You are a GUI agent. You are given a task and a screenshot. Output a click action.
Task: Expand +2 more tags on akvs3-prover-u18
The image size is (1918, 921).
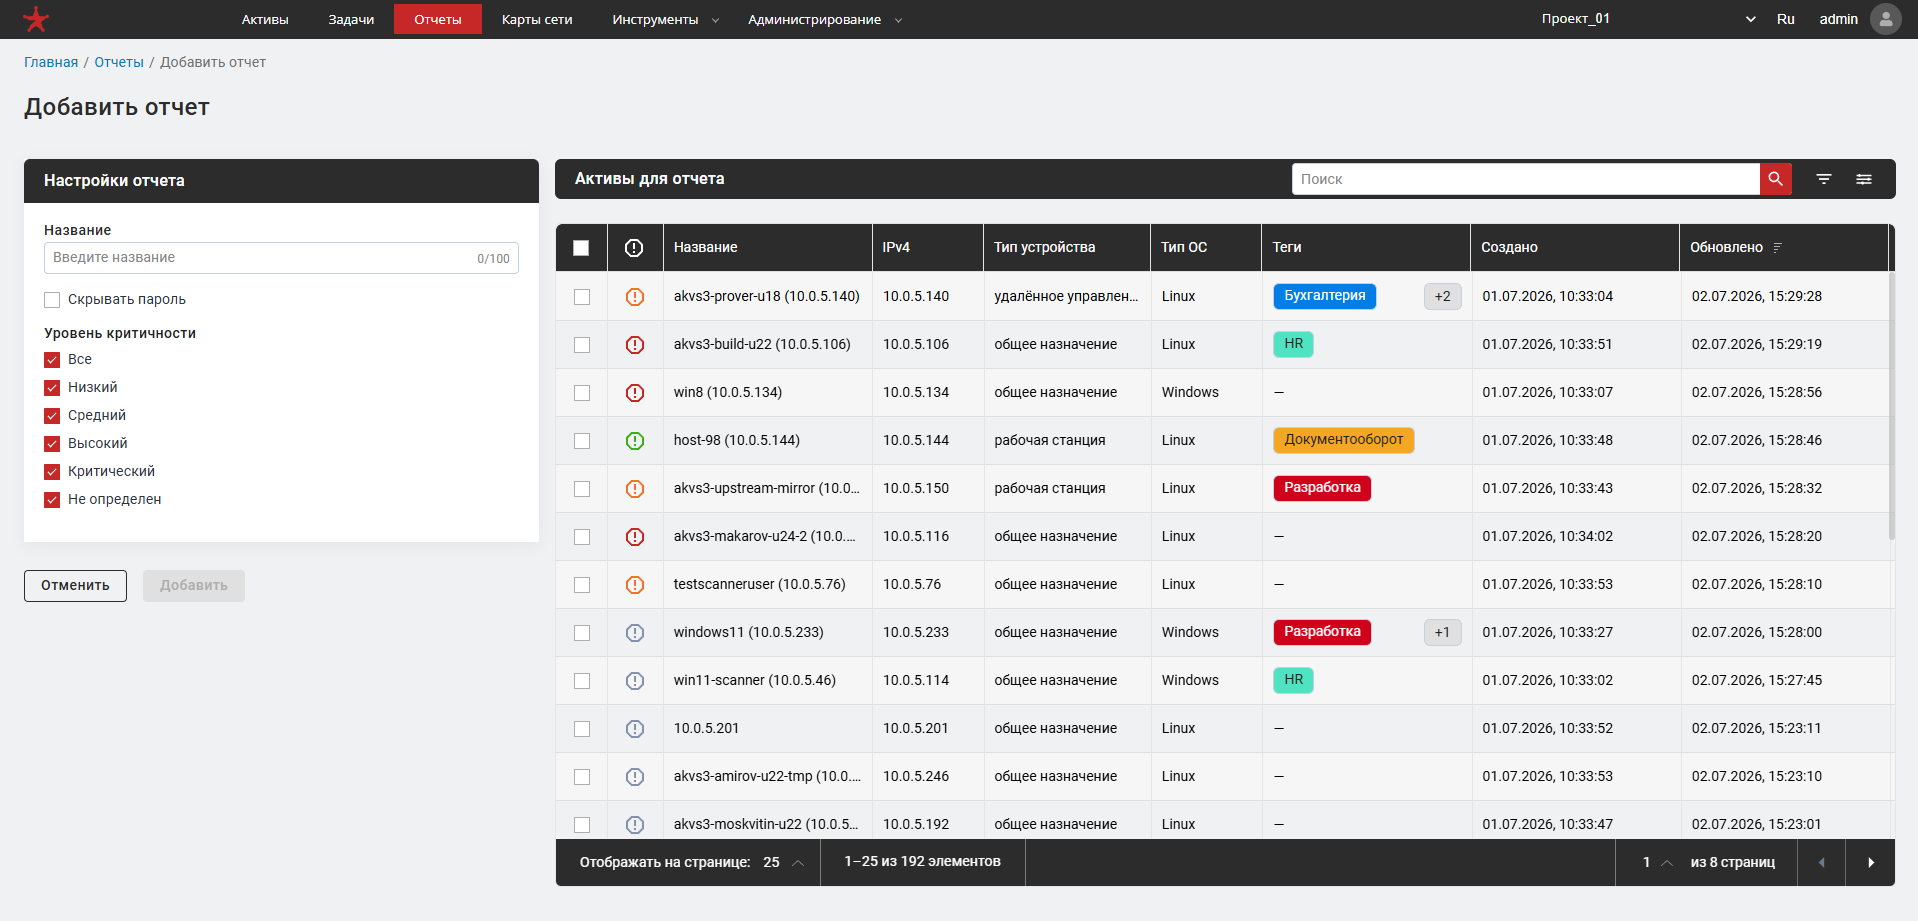pos(1442,297)
